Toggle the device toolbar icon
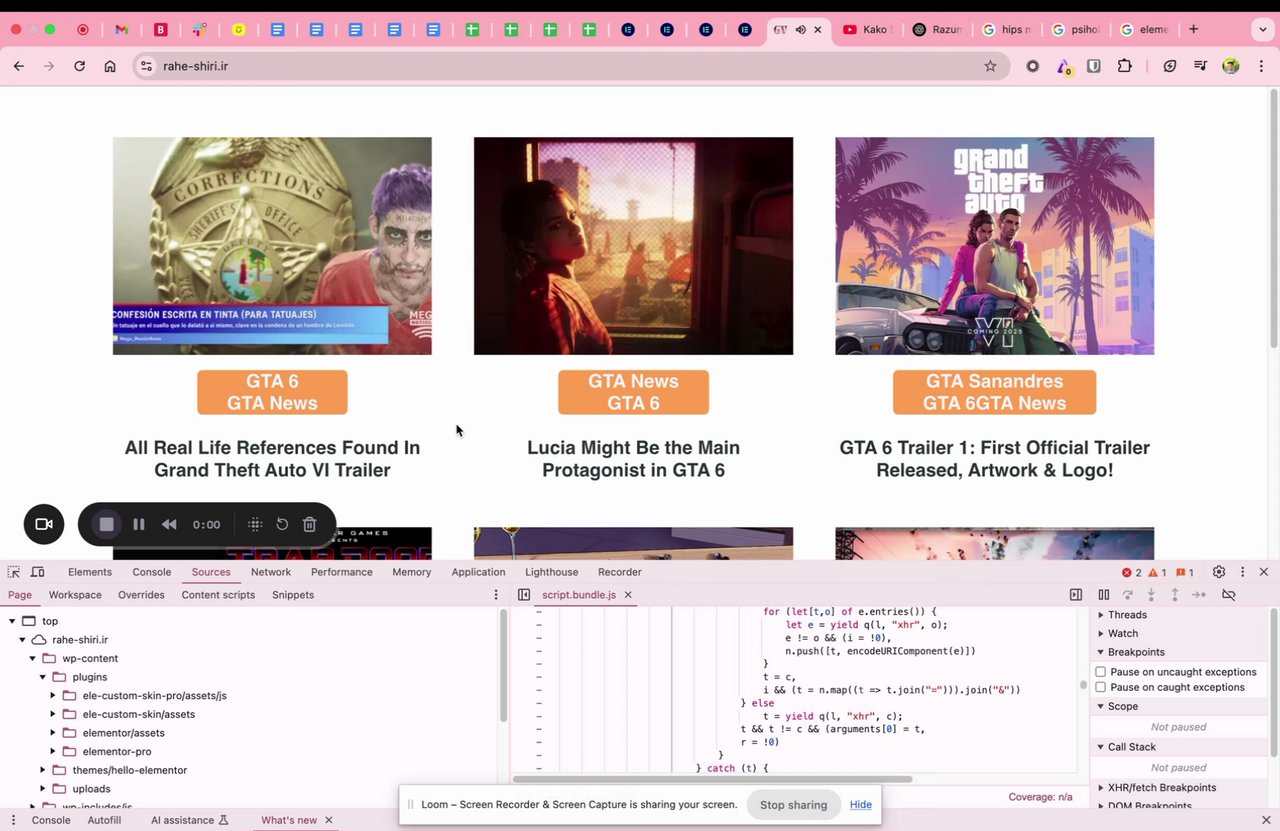The width and height of the screenshot is (1280, 831). 38,572
